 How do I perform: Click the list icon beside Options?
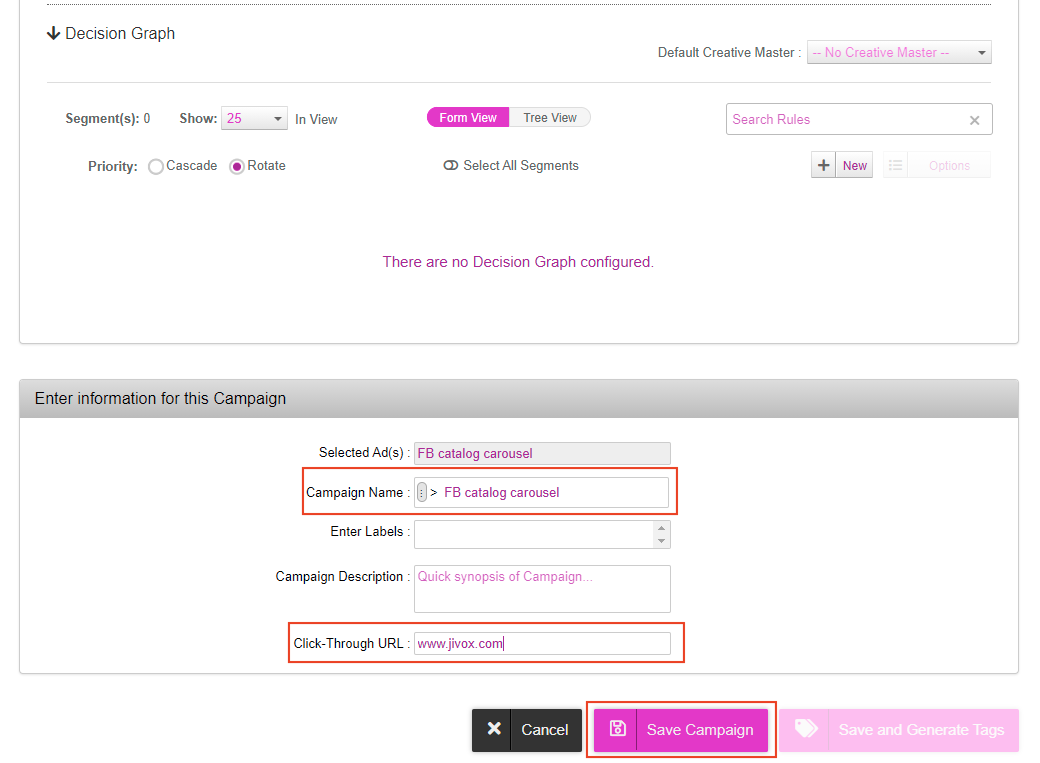point(895,165)
